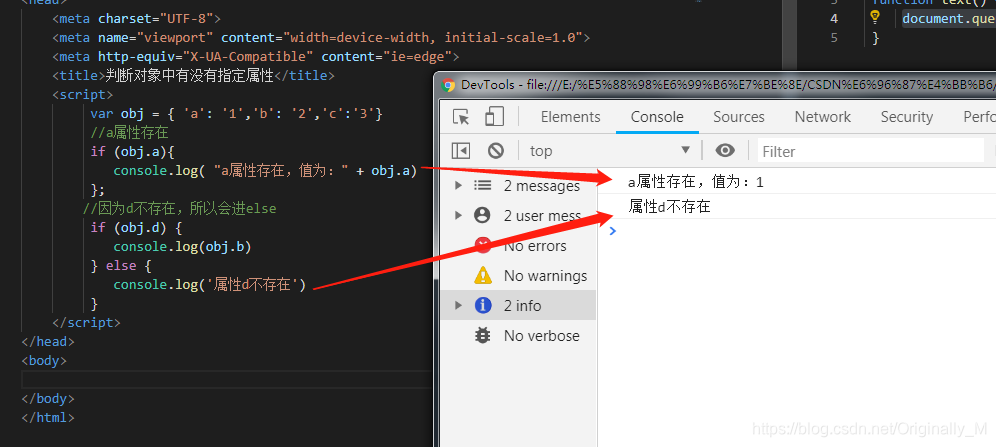The height and width of the screenshot is (447, 996).
Task: Clear console with the ban icon
Action: coord(495,150)
